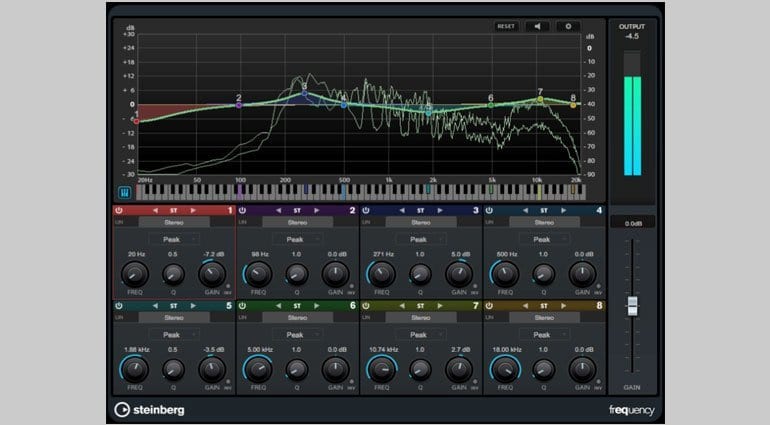Select EQ node 7 on the curve
This screenshot has width=770, height=425.
click(x=540, y=99)
